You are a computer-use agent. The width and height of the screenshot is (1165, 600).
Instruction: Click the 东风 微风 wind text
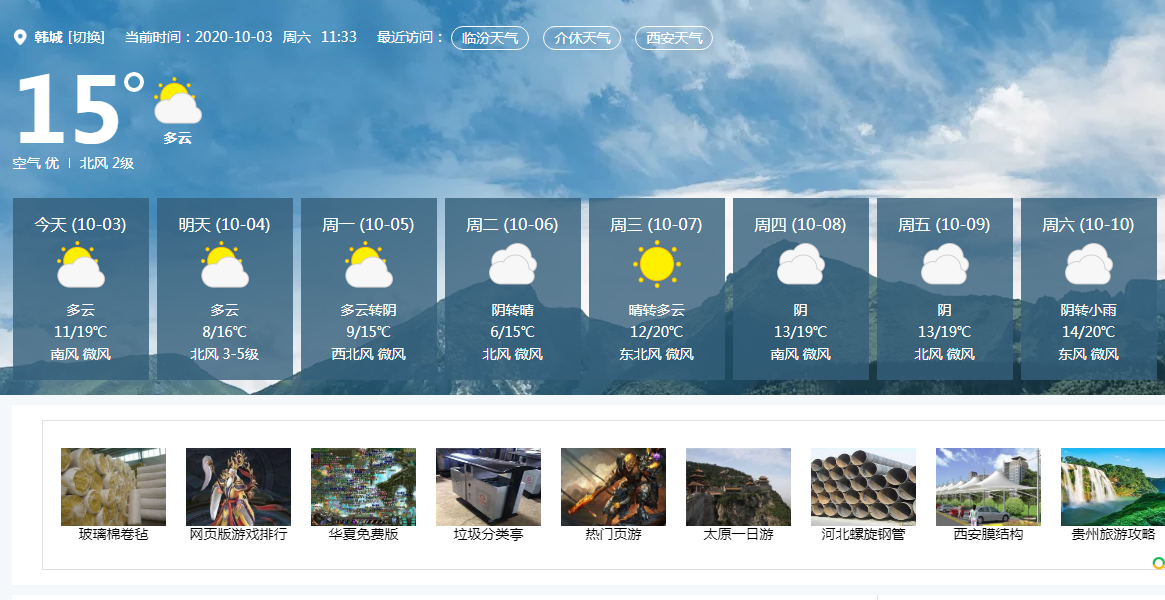tap(1088, 354)
